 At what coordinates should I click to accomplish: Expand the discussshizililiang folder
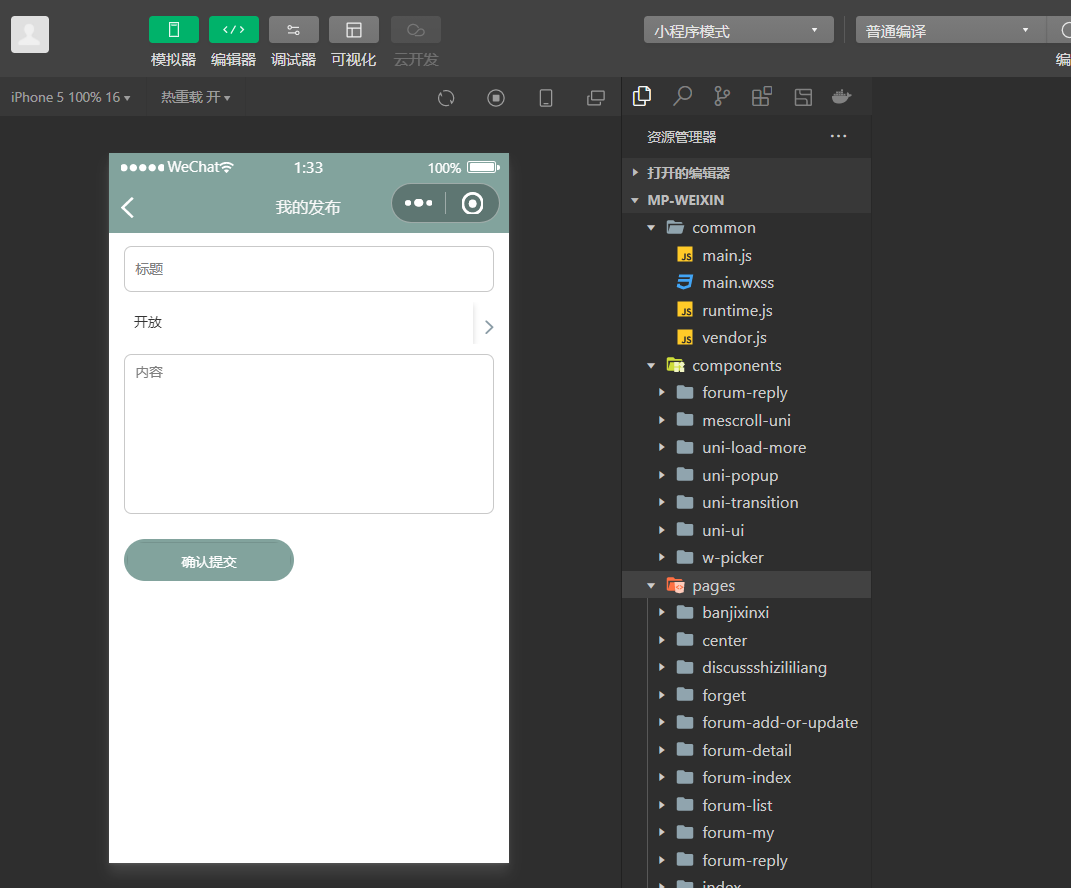(747, 667)
